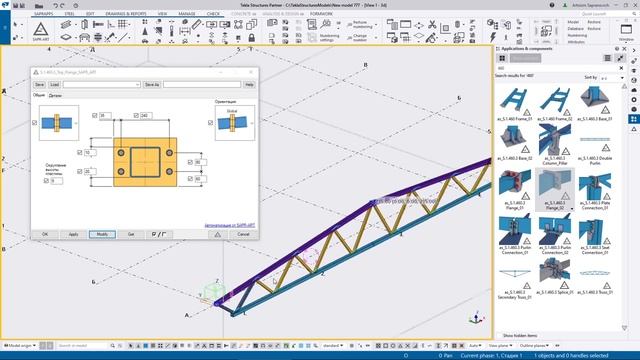The image size is (640, 360).
Task: Toggle the all-checkboxes on/off button
Action: 159,234
